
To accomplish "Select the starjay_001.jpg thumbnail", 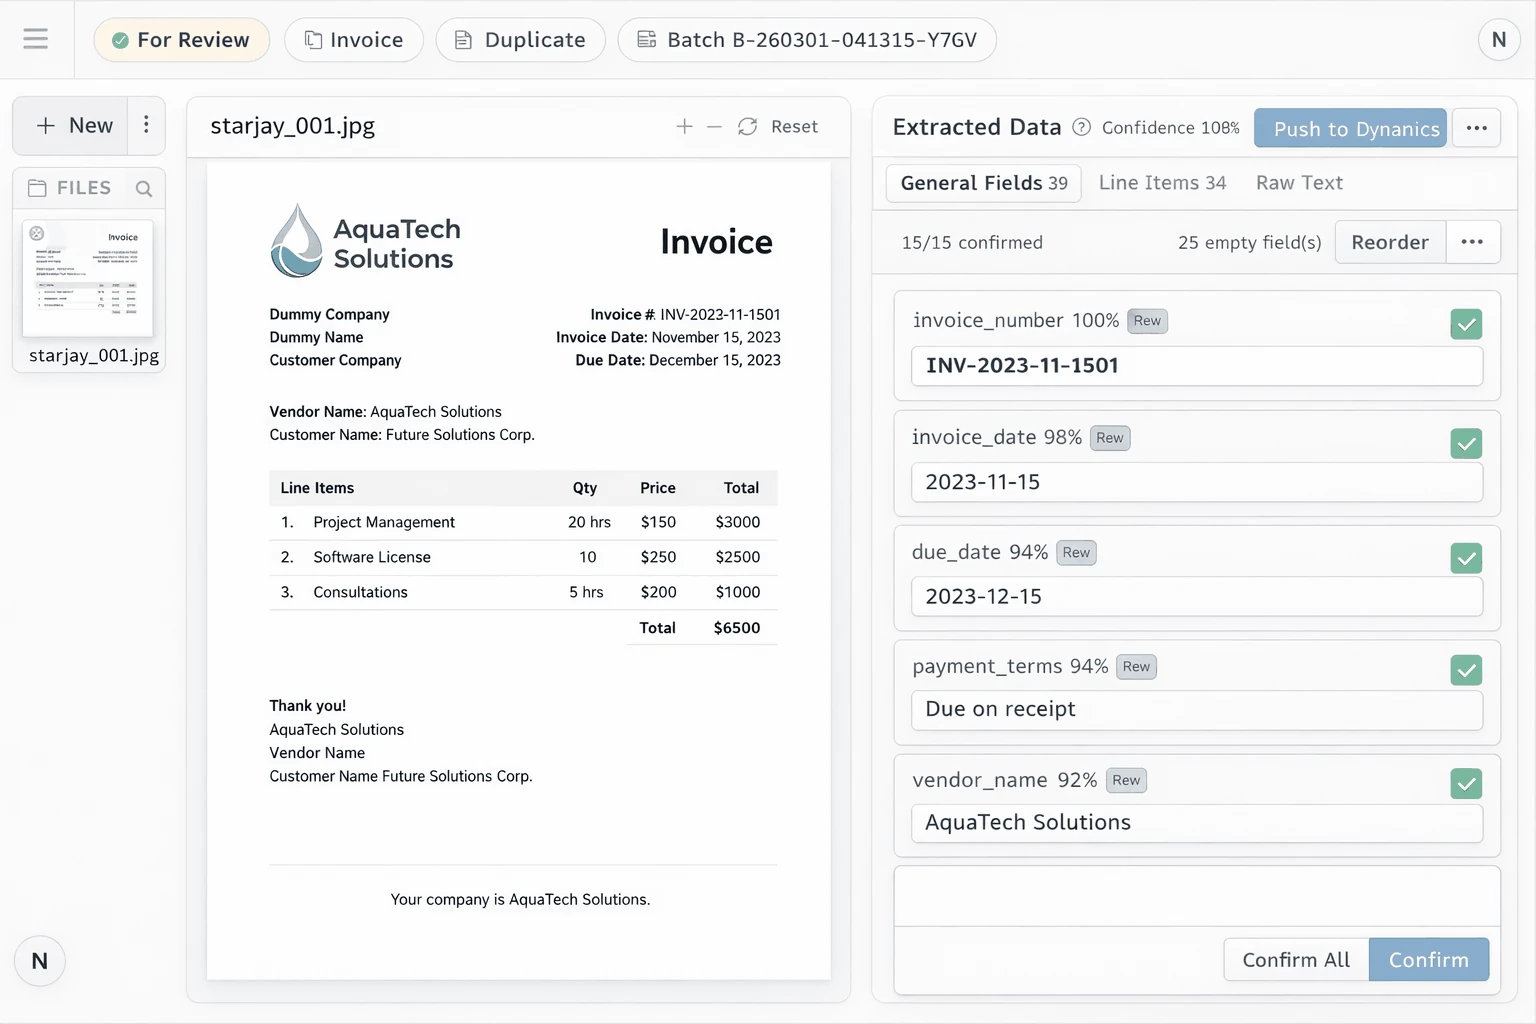I will point(88,279).
